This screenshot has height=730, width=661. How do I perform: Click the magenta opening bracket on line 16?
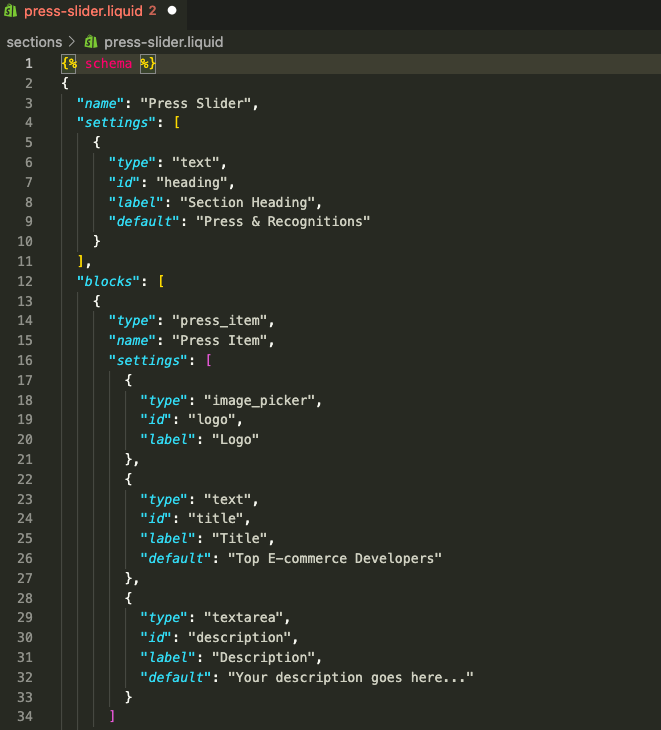208,360
